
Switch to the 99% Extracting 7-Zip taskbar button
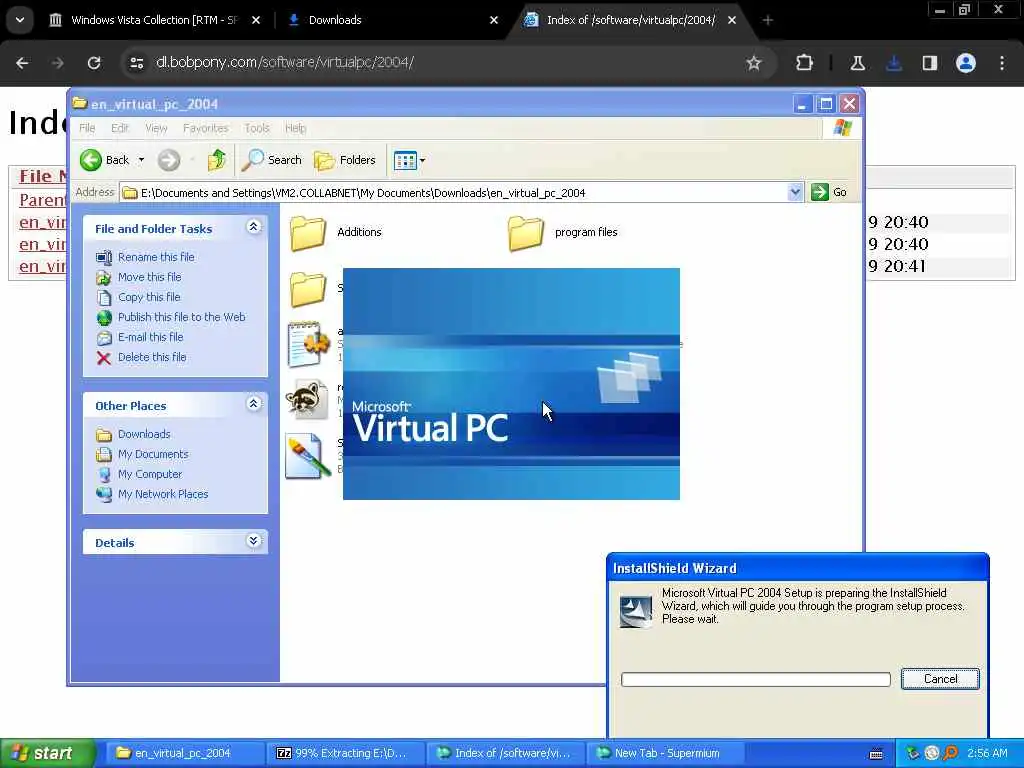343,754
